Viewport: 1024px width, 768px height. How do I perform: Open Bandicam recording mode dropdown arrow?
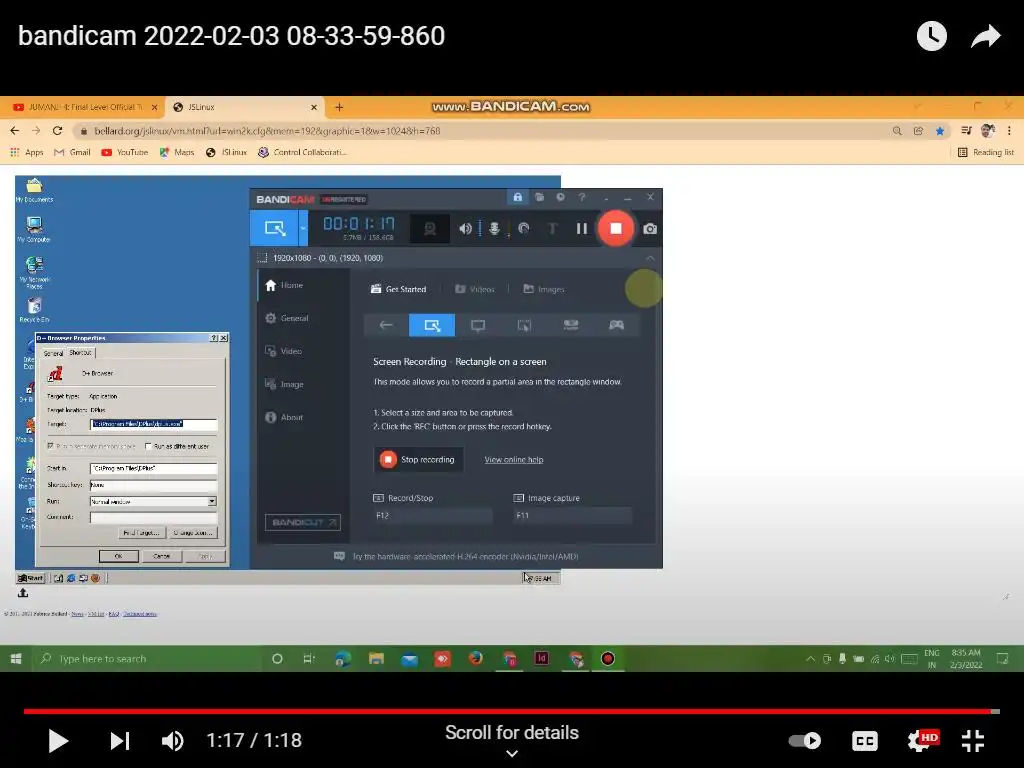(303, 229)
